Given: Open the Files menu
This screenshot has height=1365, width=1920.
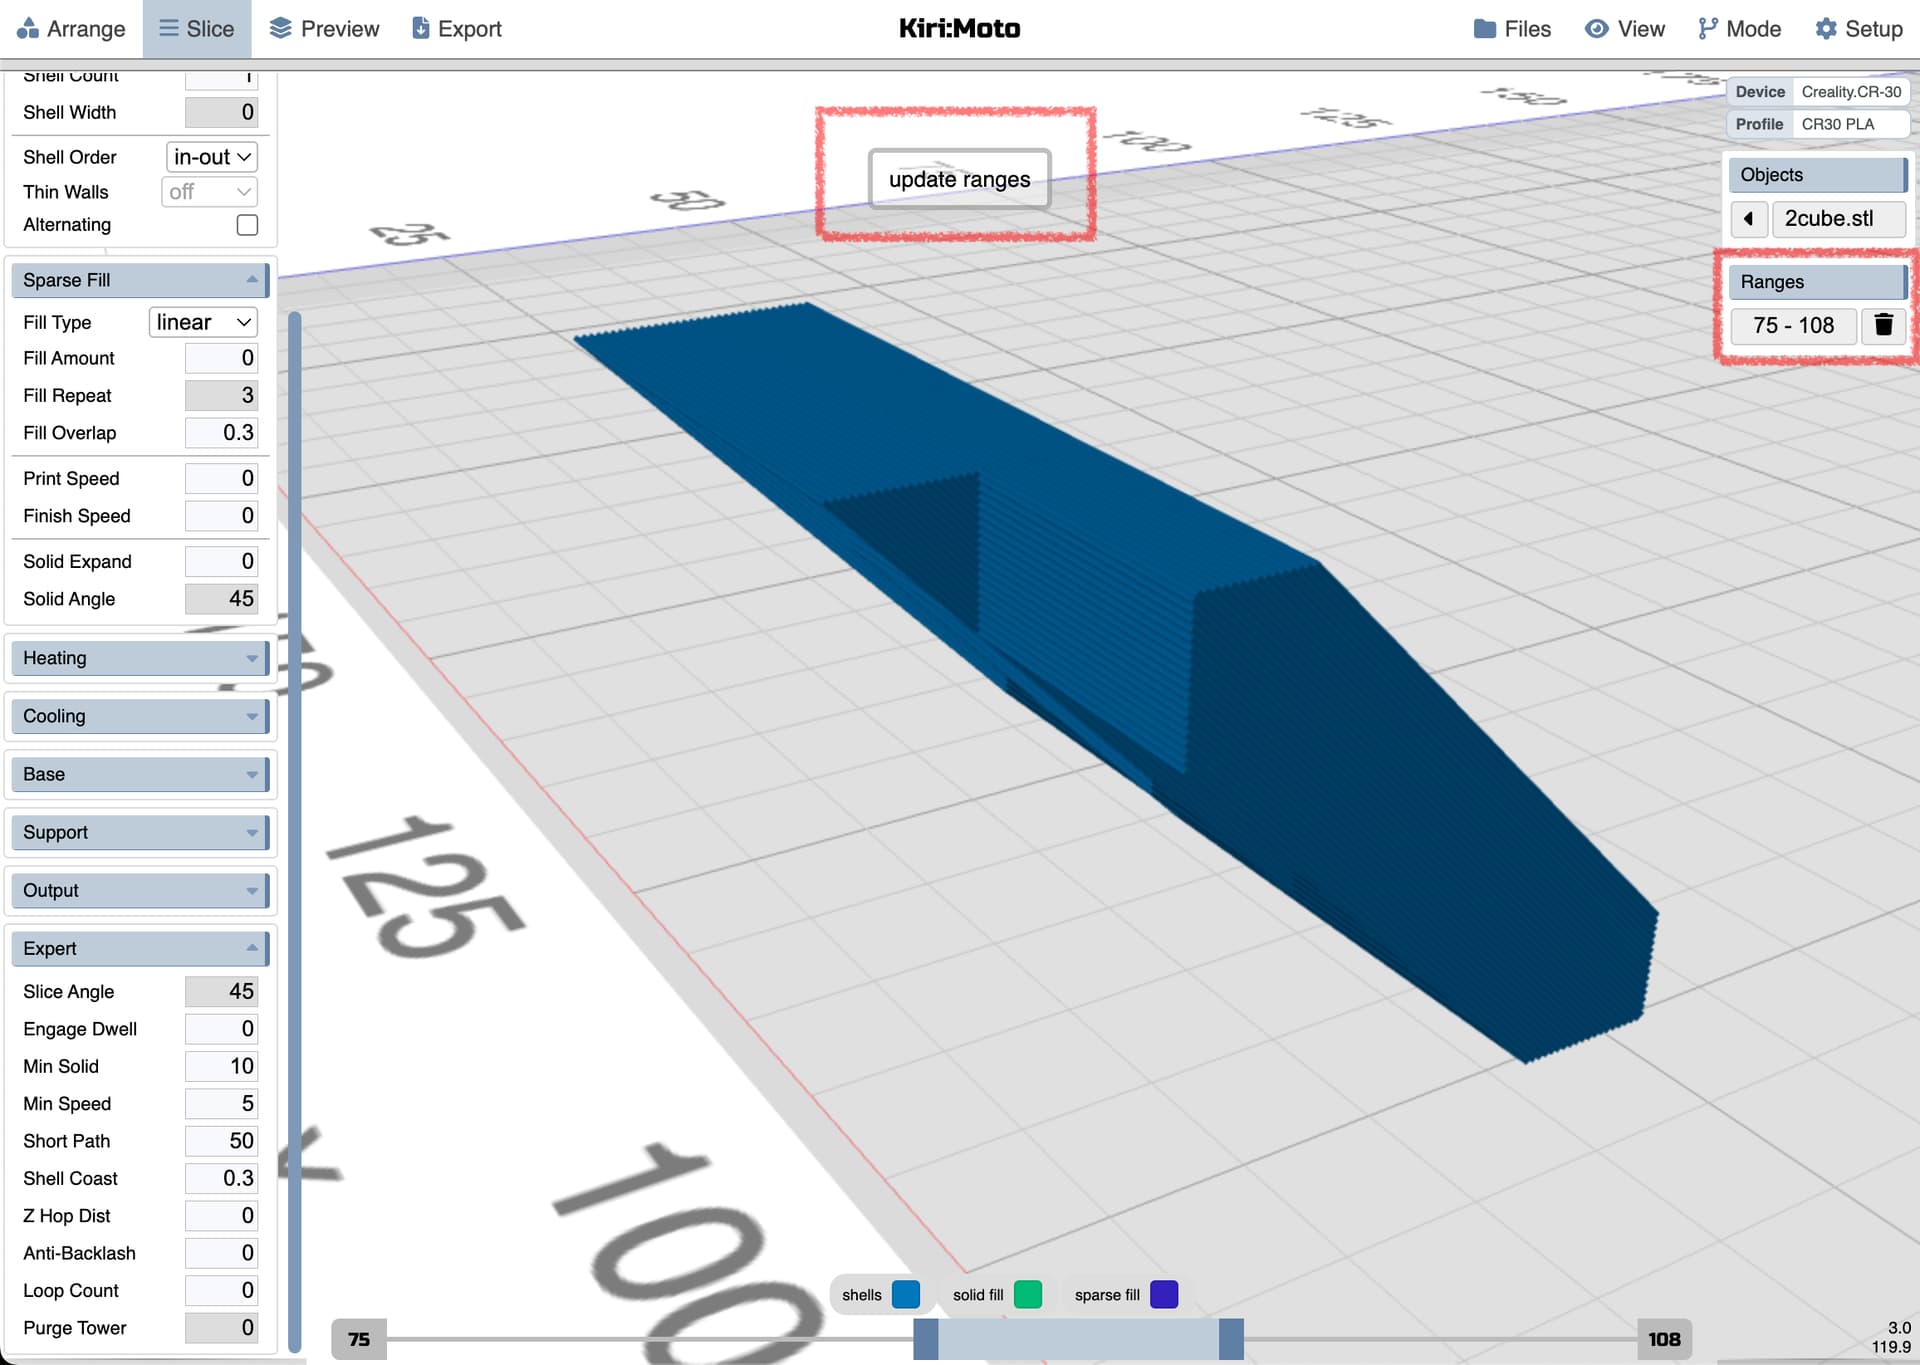Looking at the screenshot, I should (x=1512, y=29).
